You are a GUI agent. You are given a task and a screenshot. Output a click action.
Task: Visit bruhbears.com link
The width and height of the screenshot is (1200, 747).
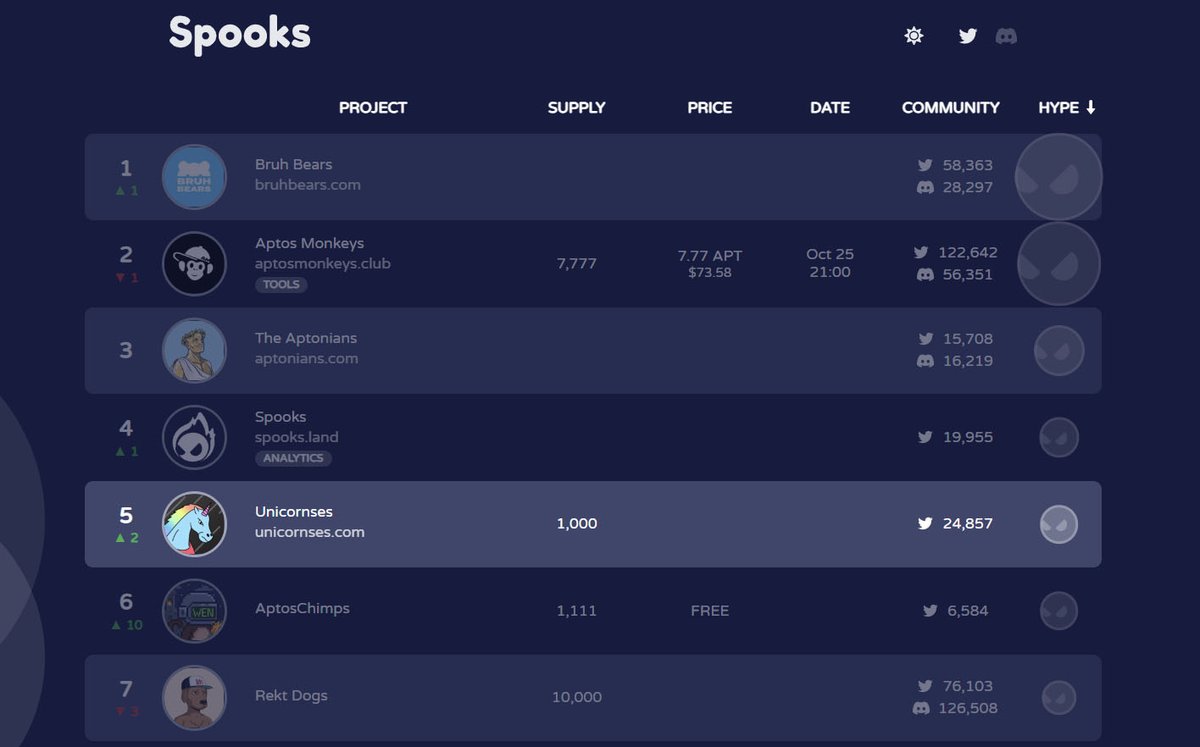(308, 185)
